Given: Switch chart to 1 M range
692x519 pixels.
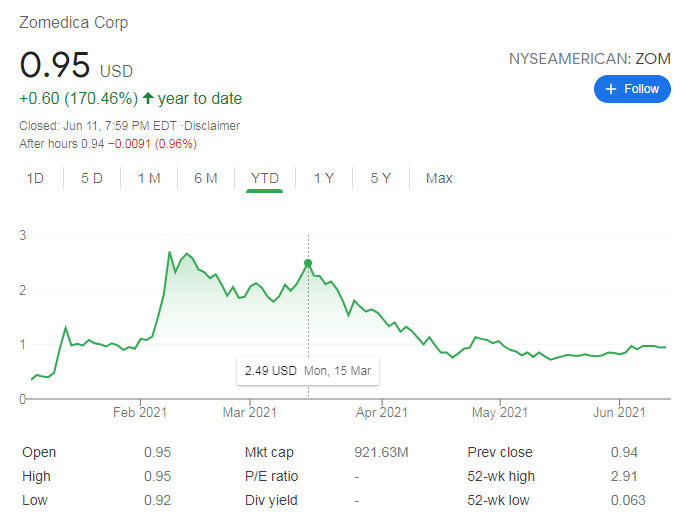Looking at the screenshot, I should click(149, 178).
